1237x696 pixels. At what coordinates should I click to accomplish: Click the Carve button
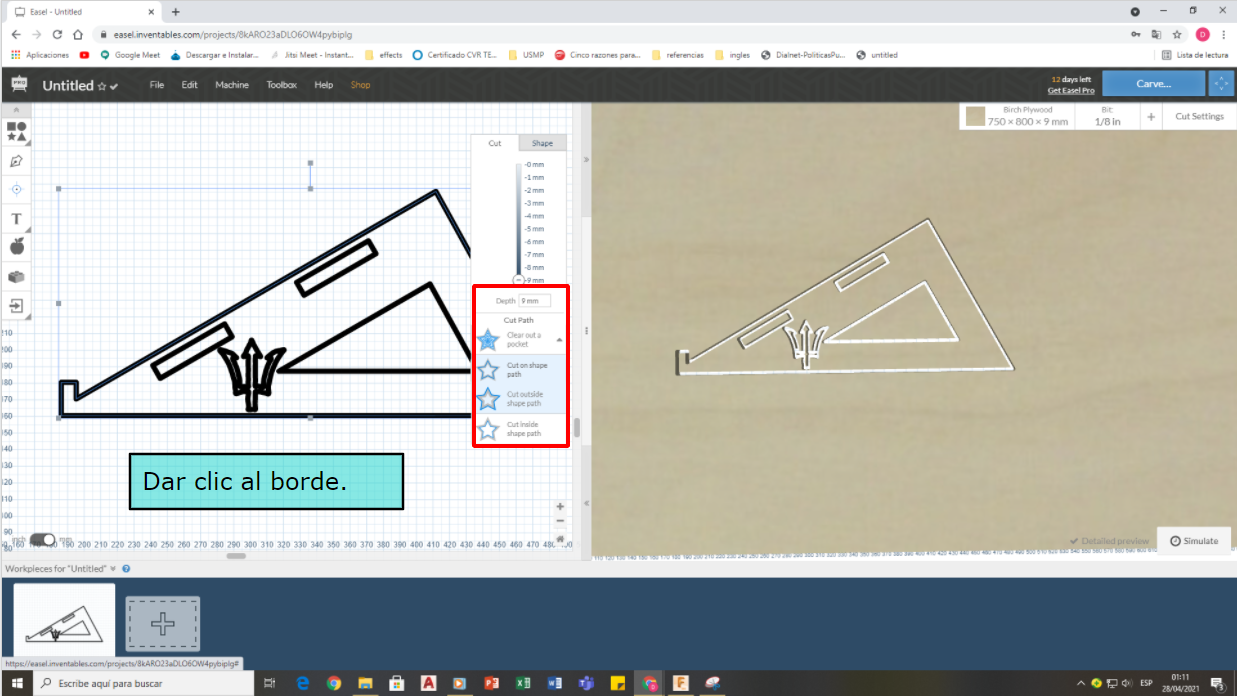coord(1153,84)
